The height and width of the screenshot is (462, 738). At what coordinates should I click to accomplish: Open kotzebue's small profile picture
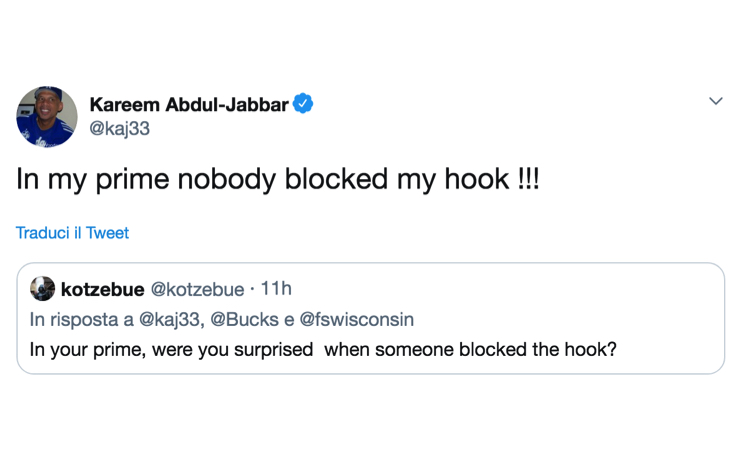42,289
